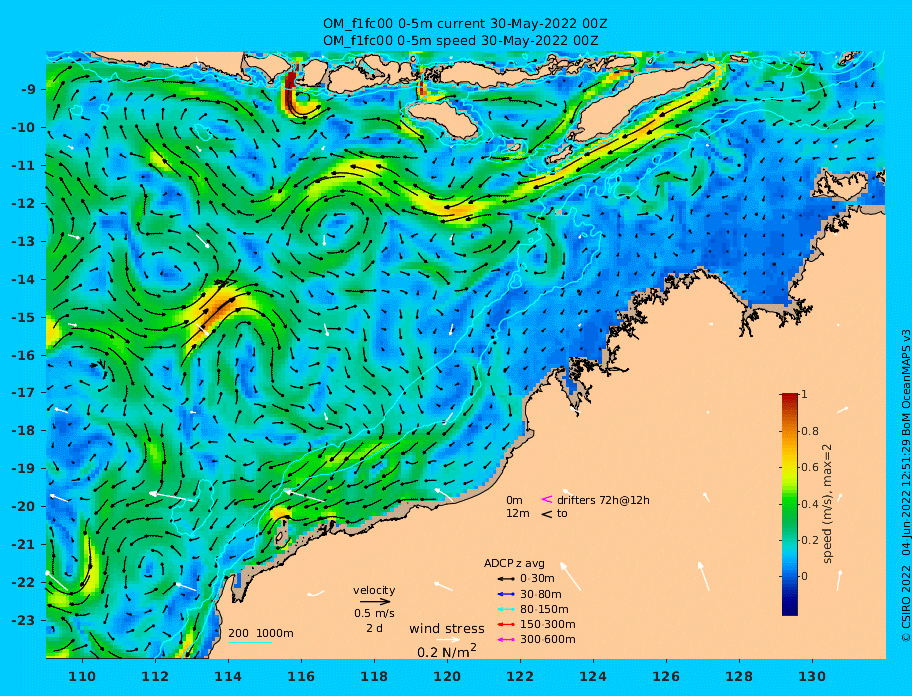Click the dark blue bottom of color bar
Viewport: 912px width, 696px height.
pyautogui.click(x=790, y=609)
